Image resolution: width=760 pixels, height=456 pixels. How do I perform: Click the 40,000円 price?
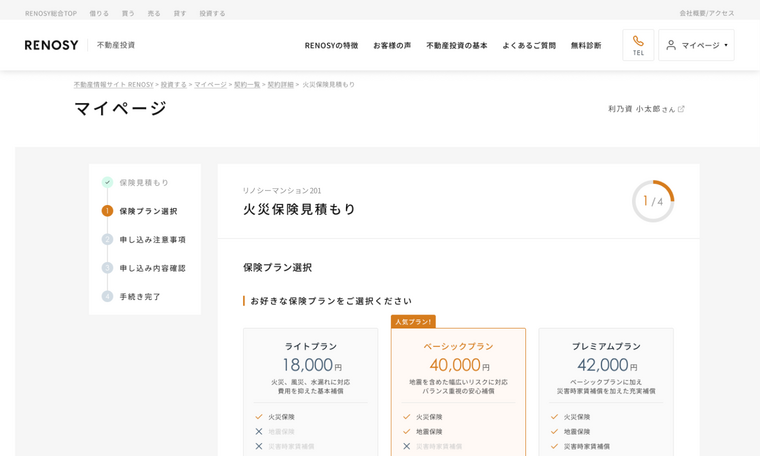(x=459, y=365)
